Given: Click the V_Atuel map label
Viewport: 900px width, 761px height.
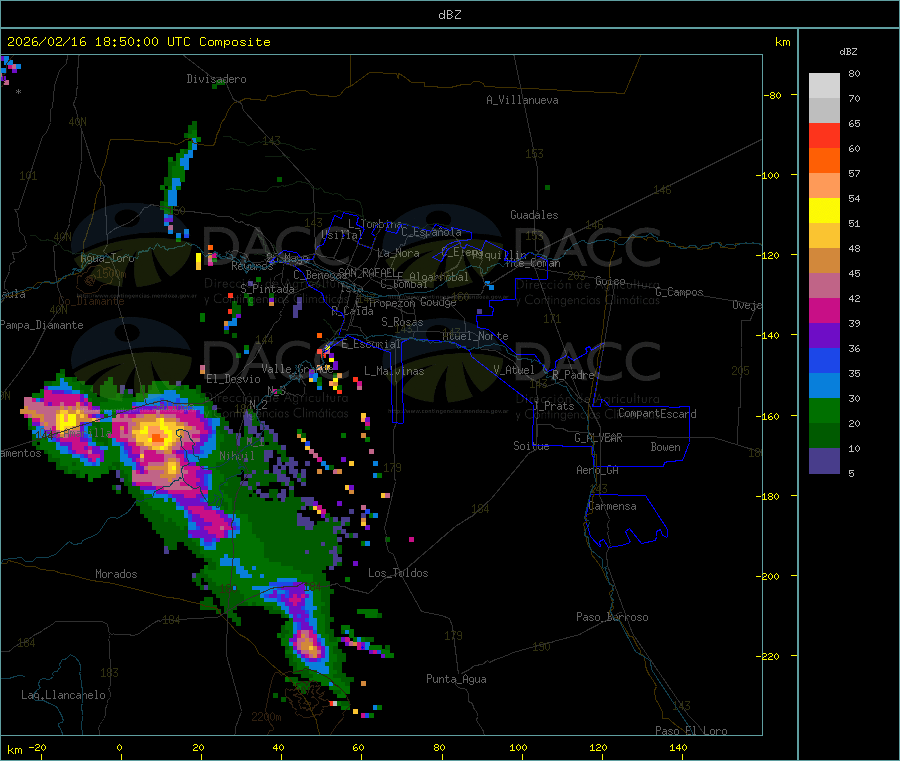Looking at the screenshot, I should [514, 370].
